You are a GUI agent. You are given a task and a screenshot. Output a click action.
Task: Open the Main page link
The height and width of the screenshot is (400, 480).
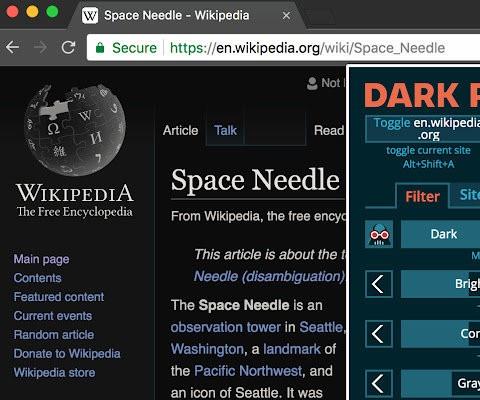(41, 259)
